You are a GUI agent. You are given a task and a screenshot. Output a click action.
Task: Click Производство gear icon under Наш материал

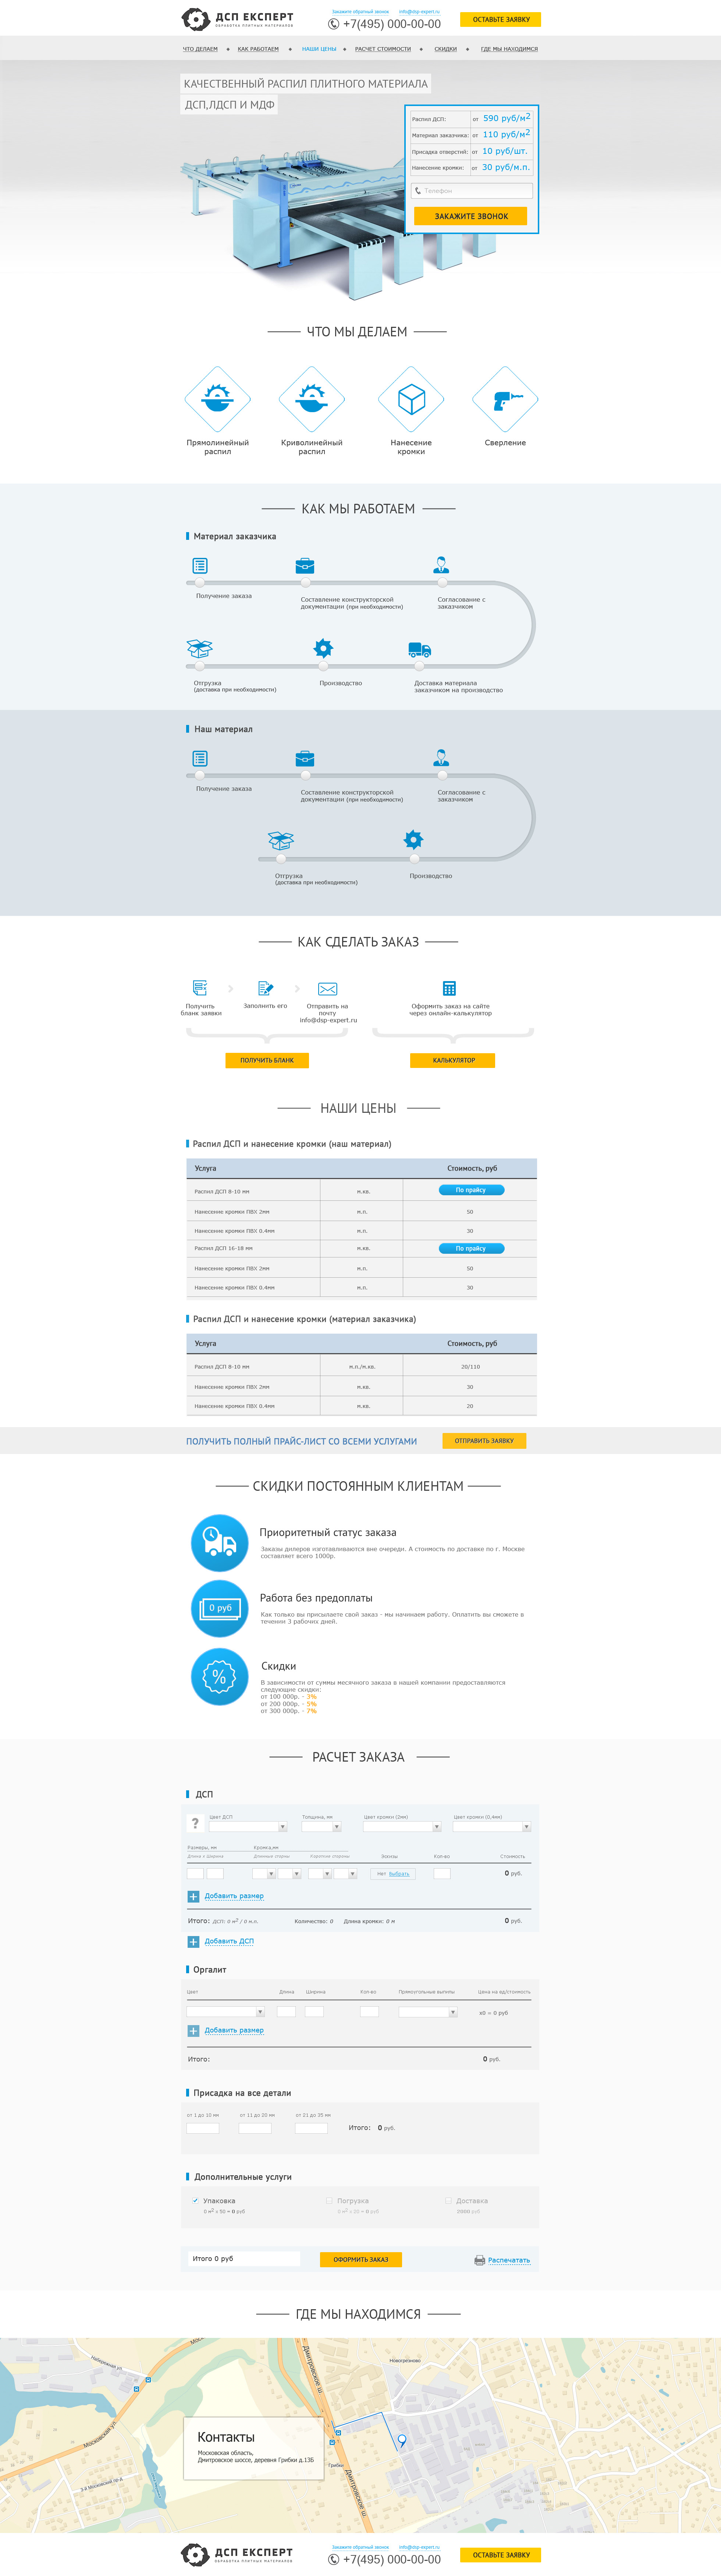click(x=413, y=840)
